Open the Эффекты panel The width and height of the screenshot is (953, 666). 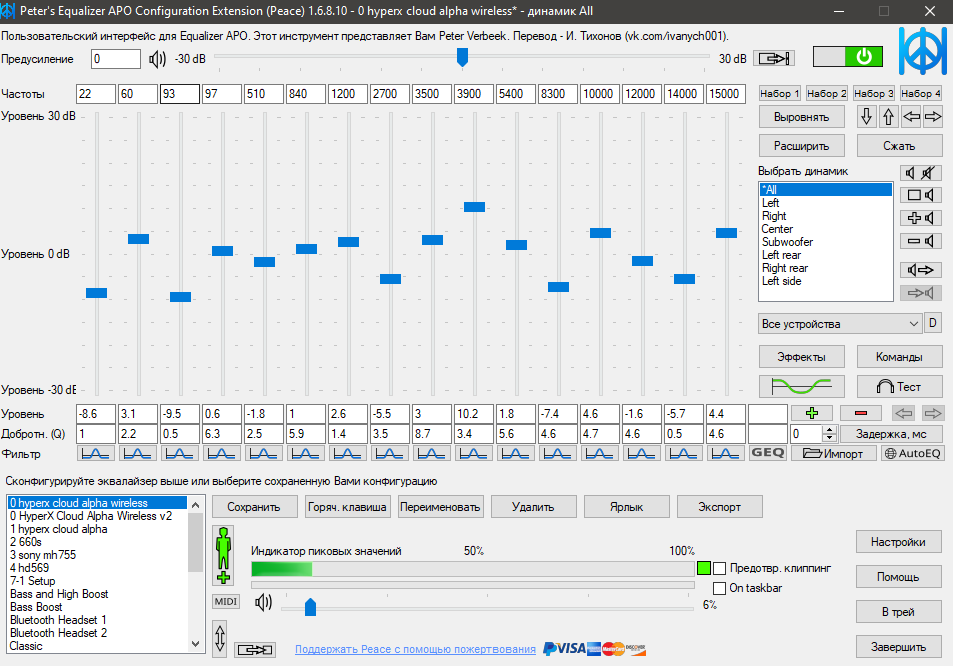[x=802, y=357]
